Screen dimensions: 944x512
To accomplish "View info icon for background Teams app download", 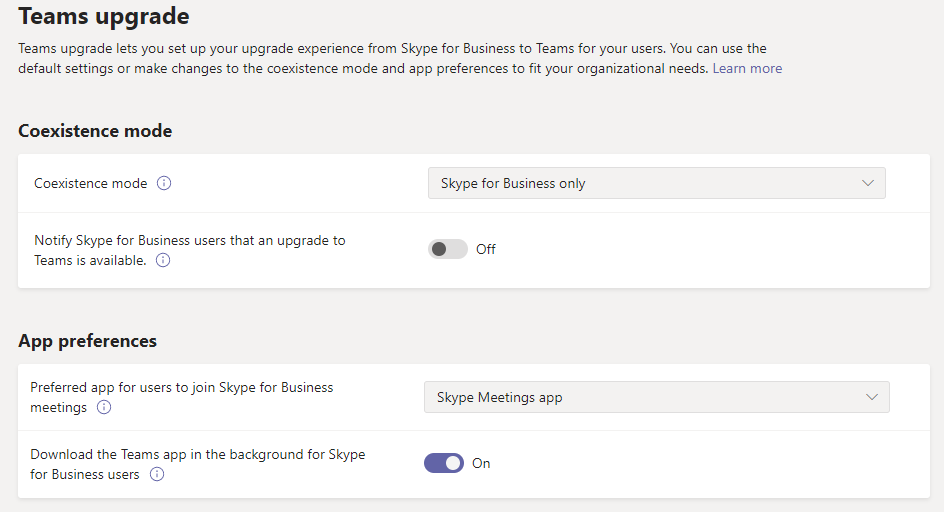I will [157, 474].
